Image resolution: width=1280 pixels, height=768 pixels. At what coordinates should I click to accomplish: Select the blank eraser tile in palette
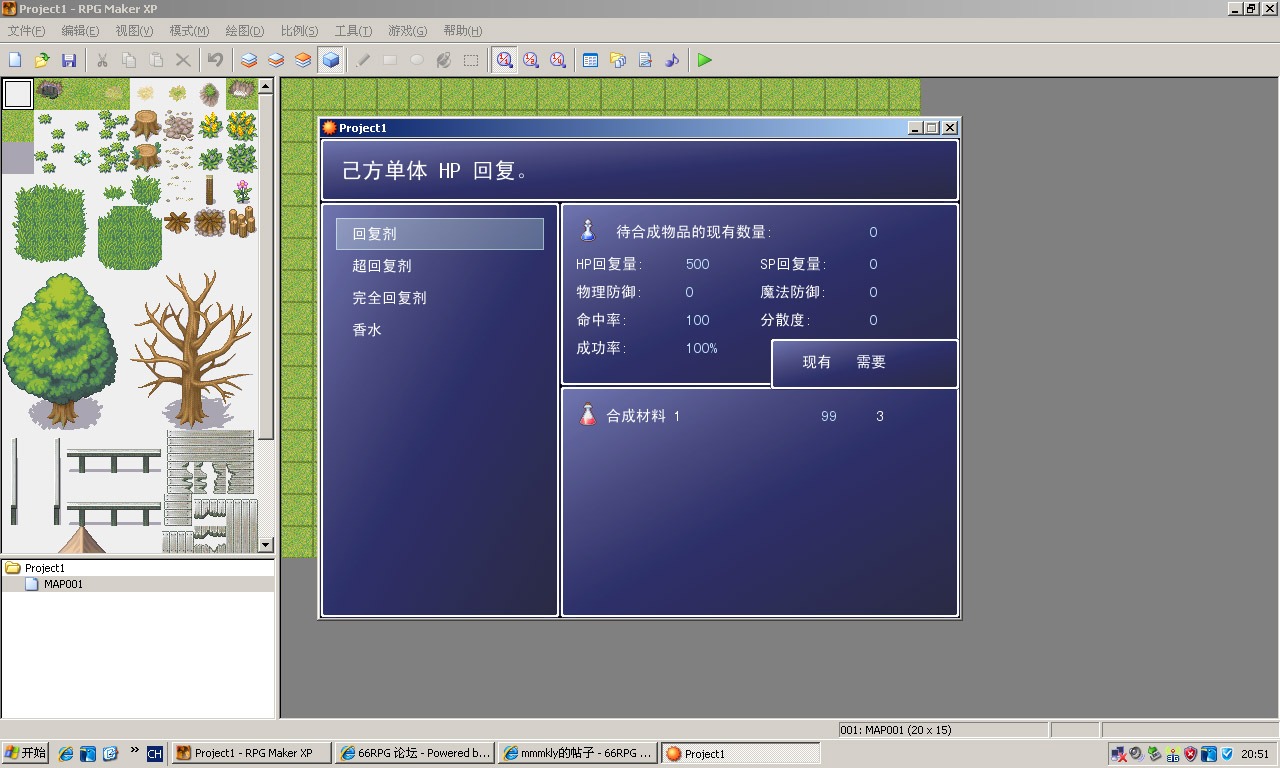[x=18, y=94]
